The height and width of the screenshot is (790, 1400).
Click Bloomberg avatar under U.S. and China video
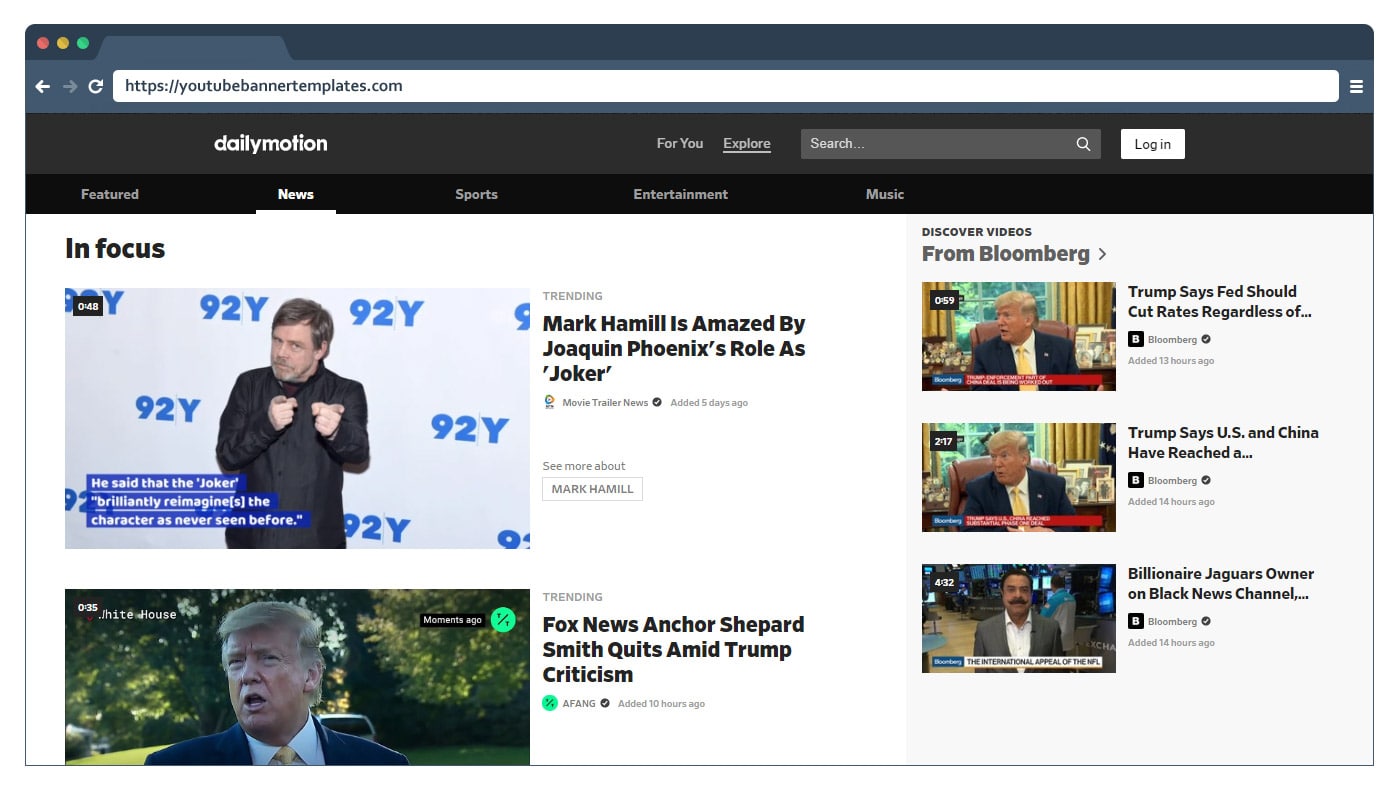[x=1135, y=480]
